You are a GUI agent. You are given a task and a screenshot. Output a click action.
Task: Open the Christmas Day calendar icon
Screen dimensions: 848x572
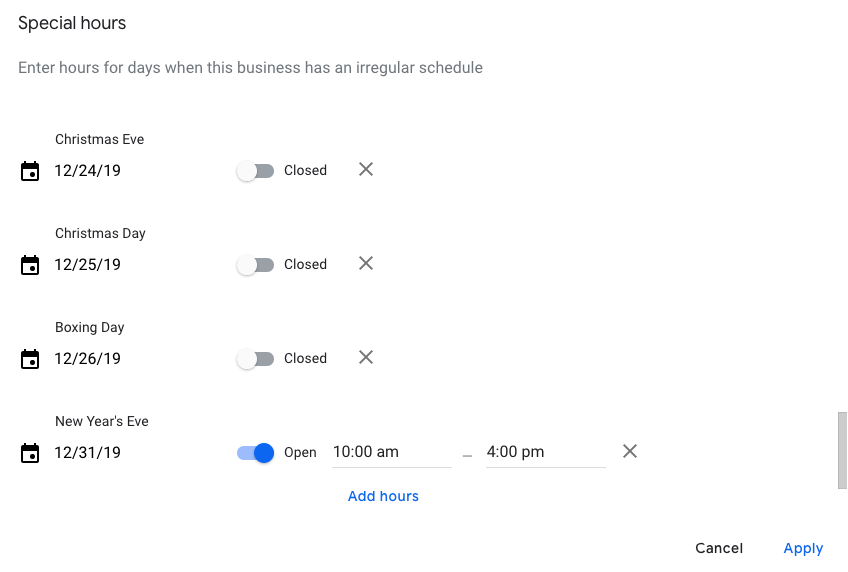tap(30, 265)
